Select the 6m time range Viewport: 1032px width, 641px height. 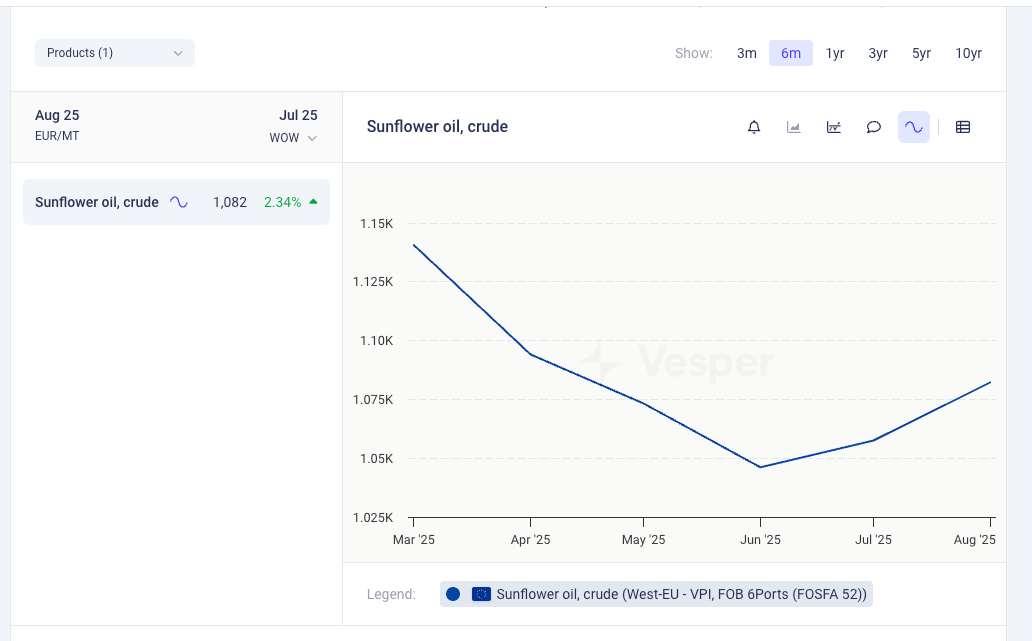791,53
